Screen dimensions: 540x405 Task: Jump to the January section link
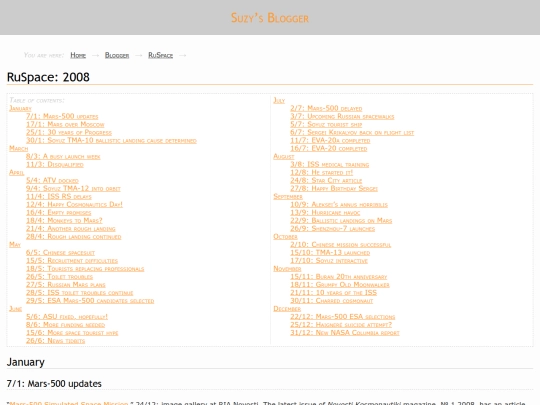(20, 108)
